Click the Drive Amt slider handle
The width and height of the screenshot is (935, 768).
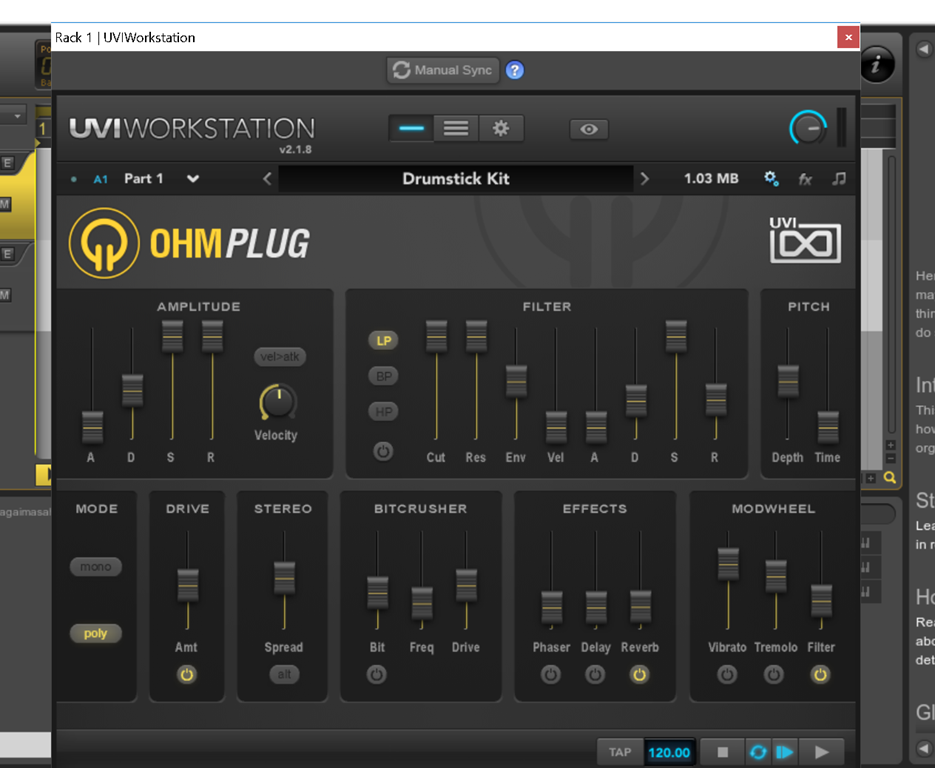point(188,586)
